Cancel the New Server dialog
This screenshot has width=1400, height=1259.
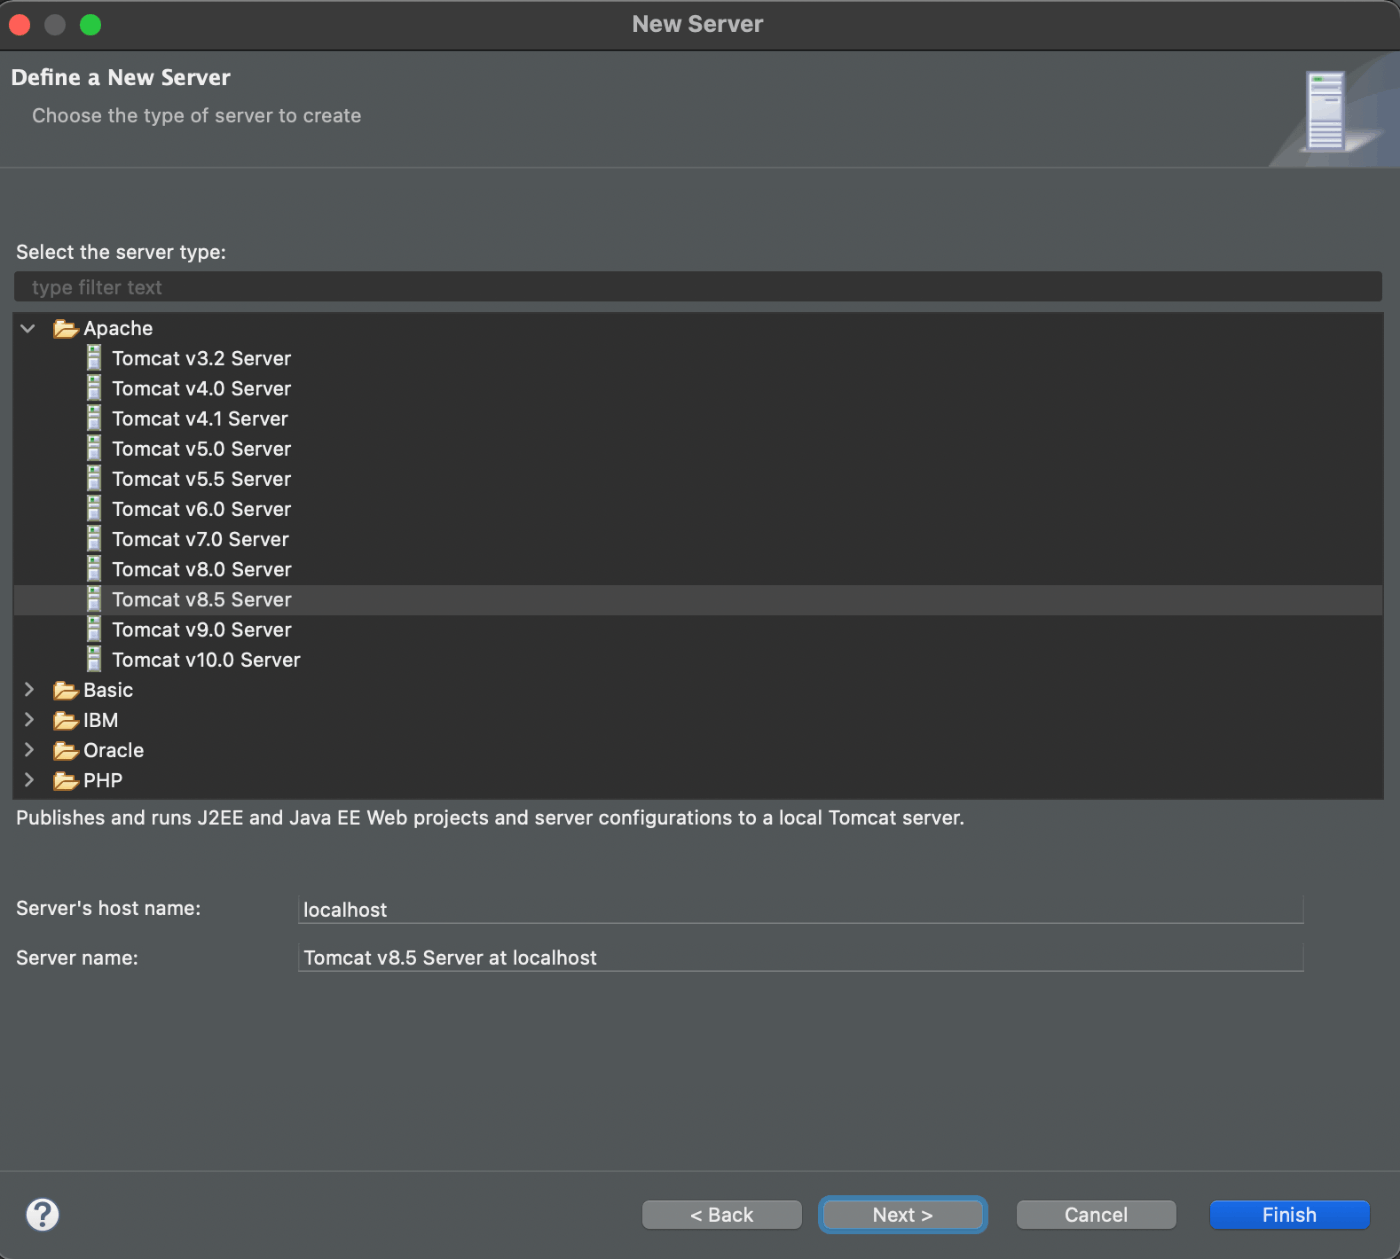click(x=1096, y=1215)
